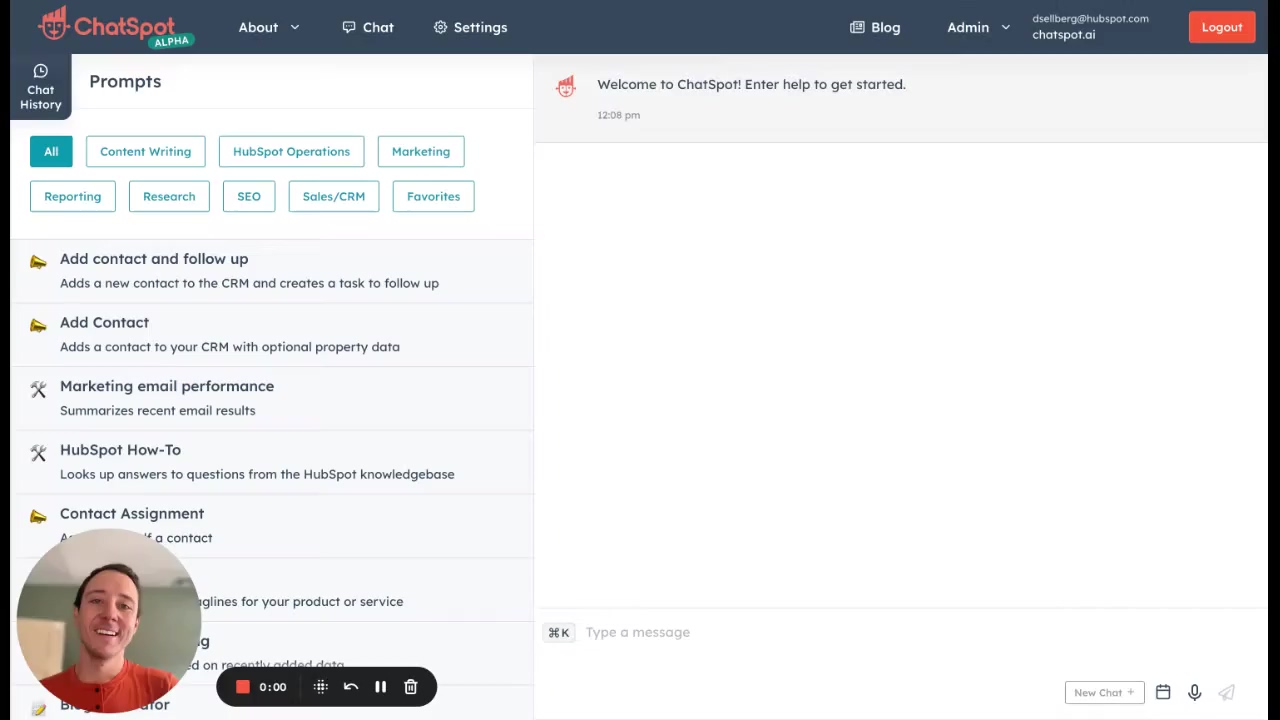The width and height of the screenshot is (1280, 720).
Task: Click the Settings gear icon
Action: point(440,27)
